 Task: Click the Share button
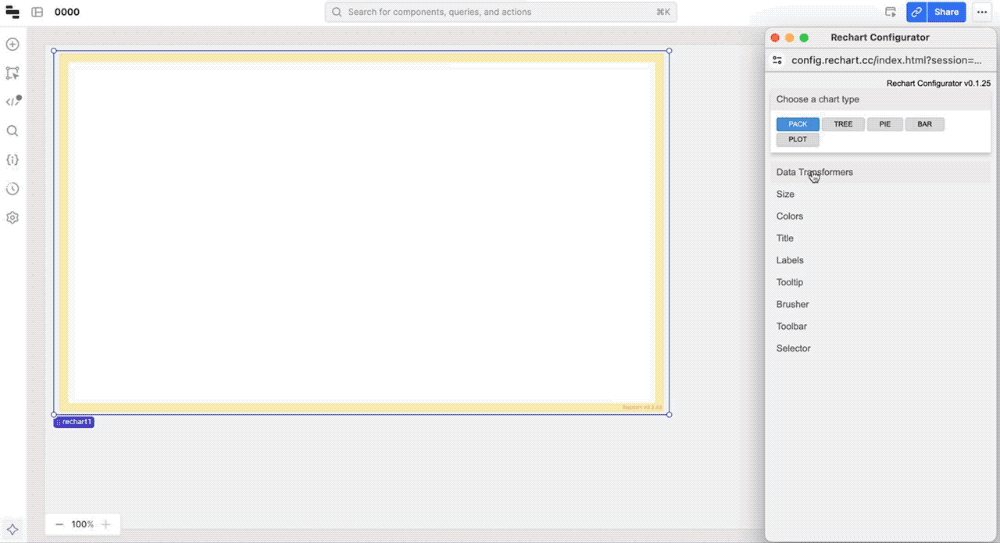click(x=946, y=12)
